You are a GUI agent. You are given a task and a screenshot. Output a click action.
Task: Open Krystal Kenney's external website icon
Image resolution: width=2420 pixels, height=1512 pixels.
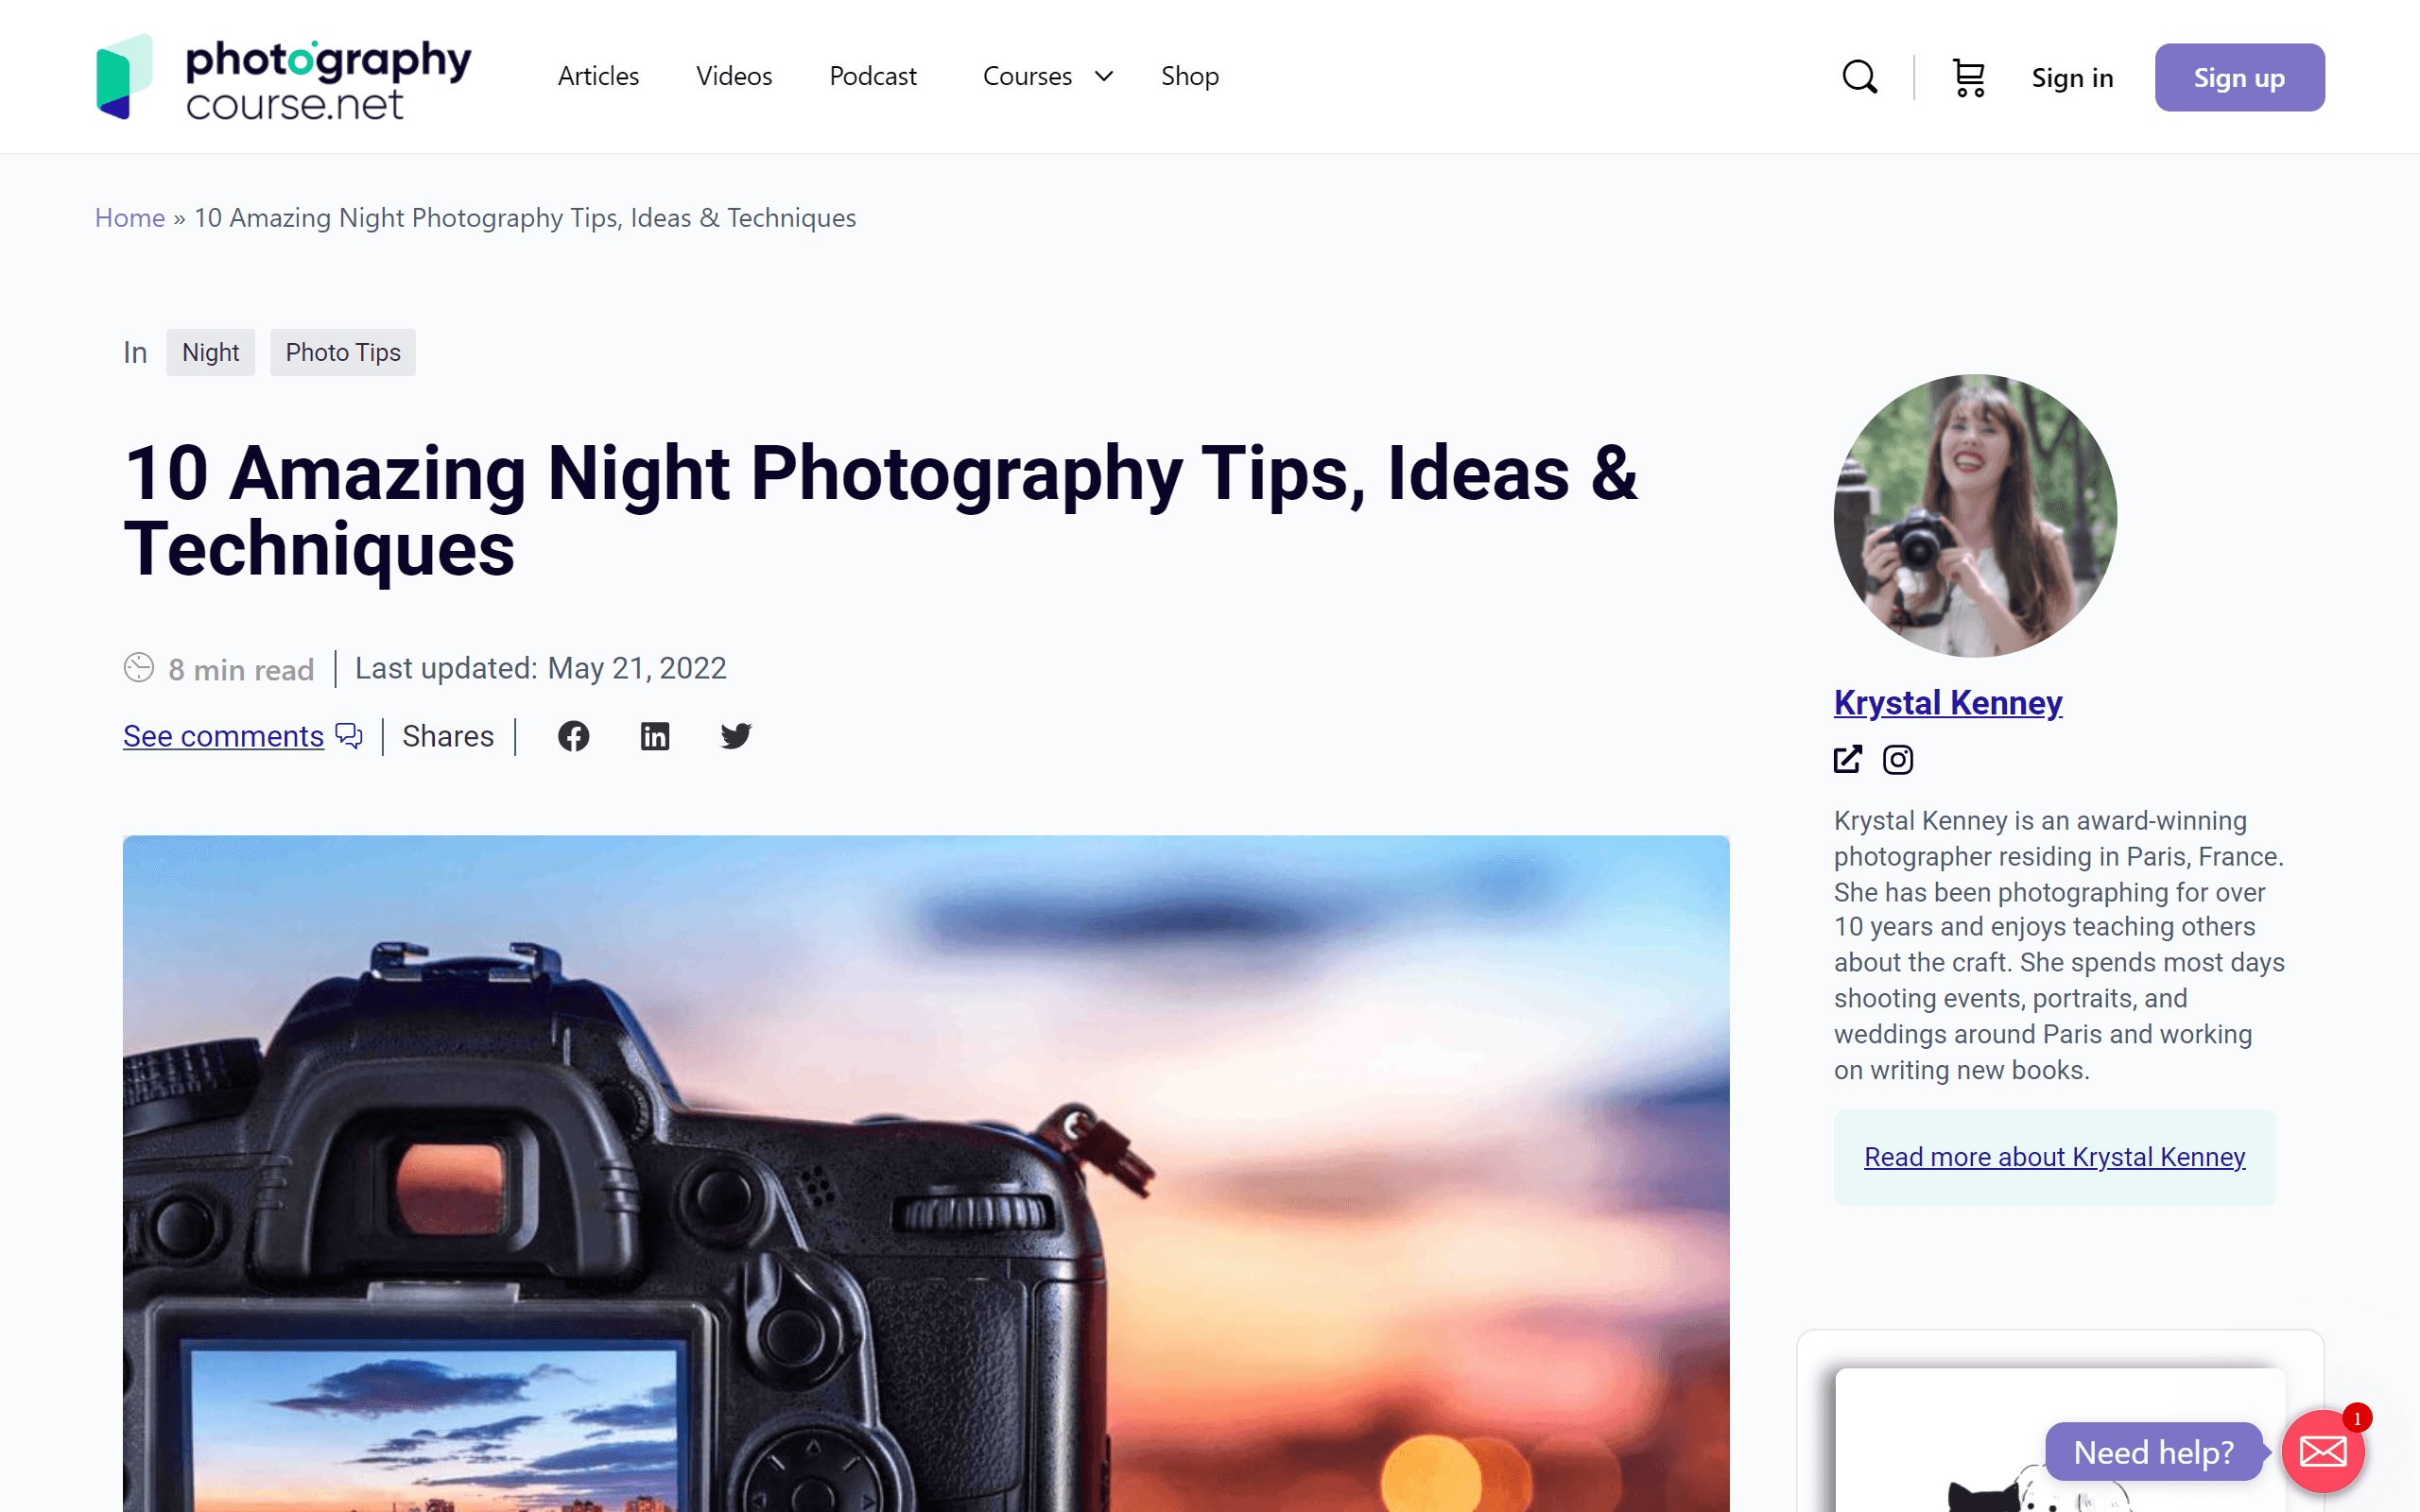pyautogui.click(x=1848, y=760)
